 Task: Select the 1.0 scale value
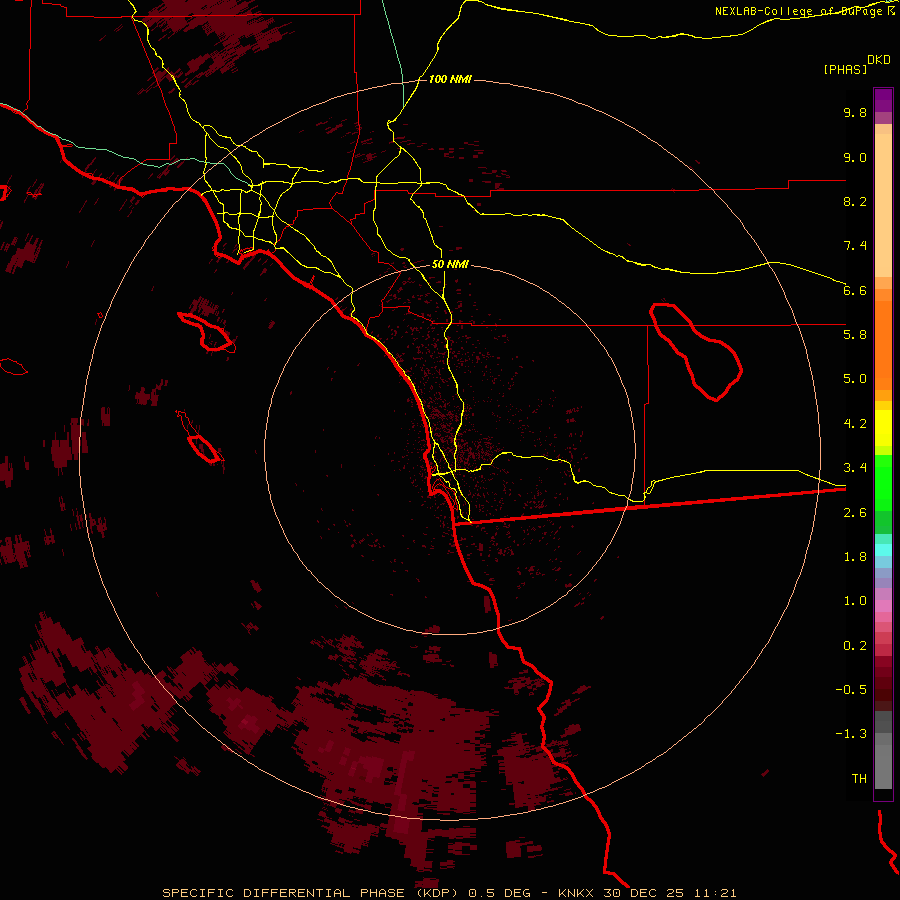point(855,601)
